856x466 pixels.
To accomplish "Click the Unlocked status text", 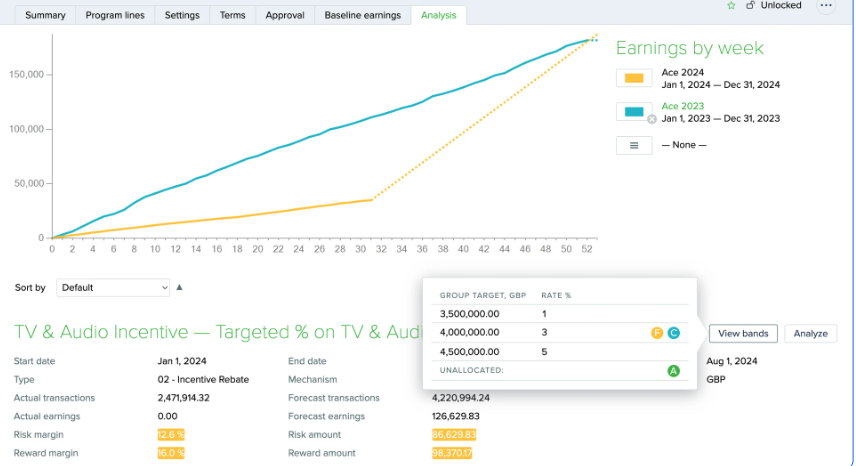I will (x=781, y=5).
